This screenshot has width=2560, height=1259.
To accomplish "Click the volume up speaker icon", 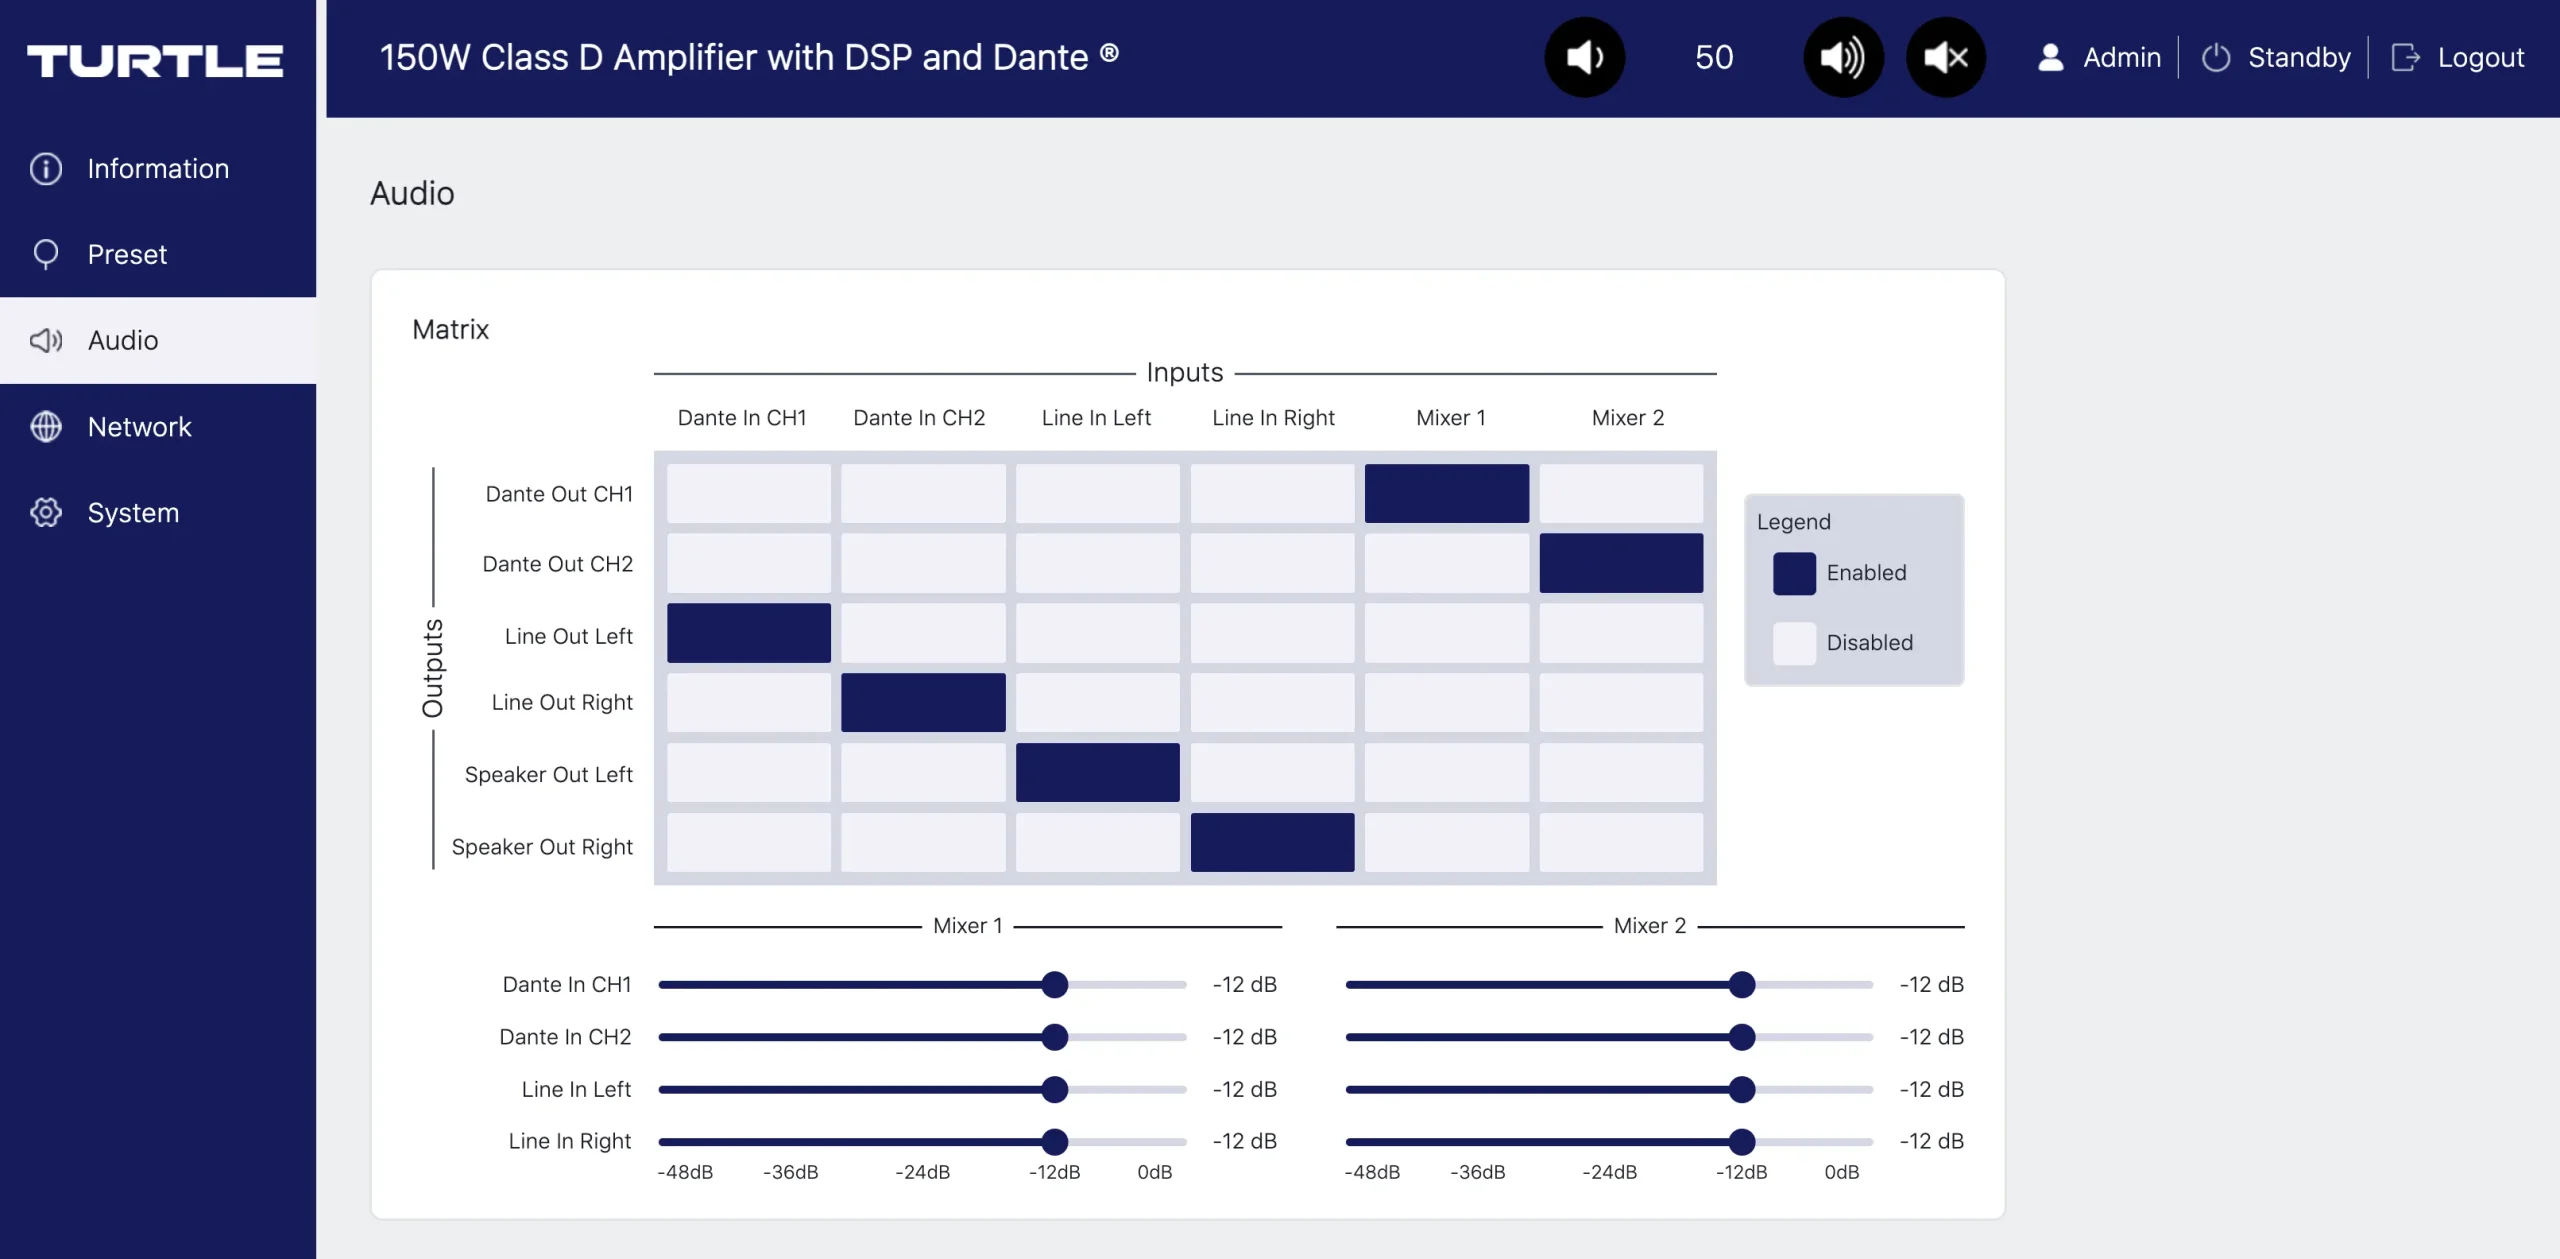I will (1842, 58).
